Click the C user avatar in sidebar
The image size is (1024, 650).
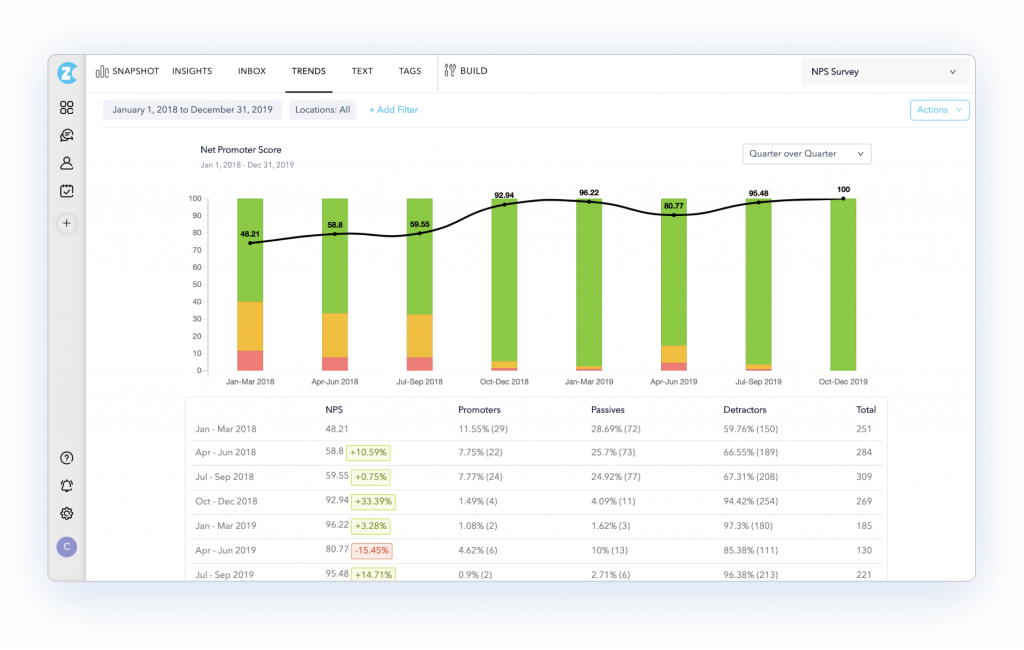click(66, 547)
